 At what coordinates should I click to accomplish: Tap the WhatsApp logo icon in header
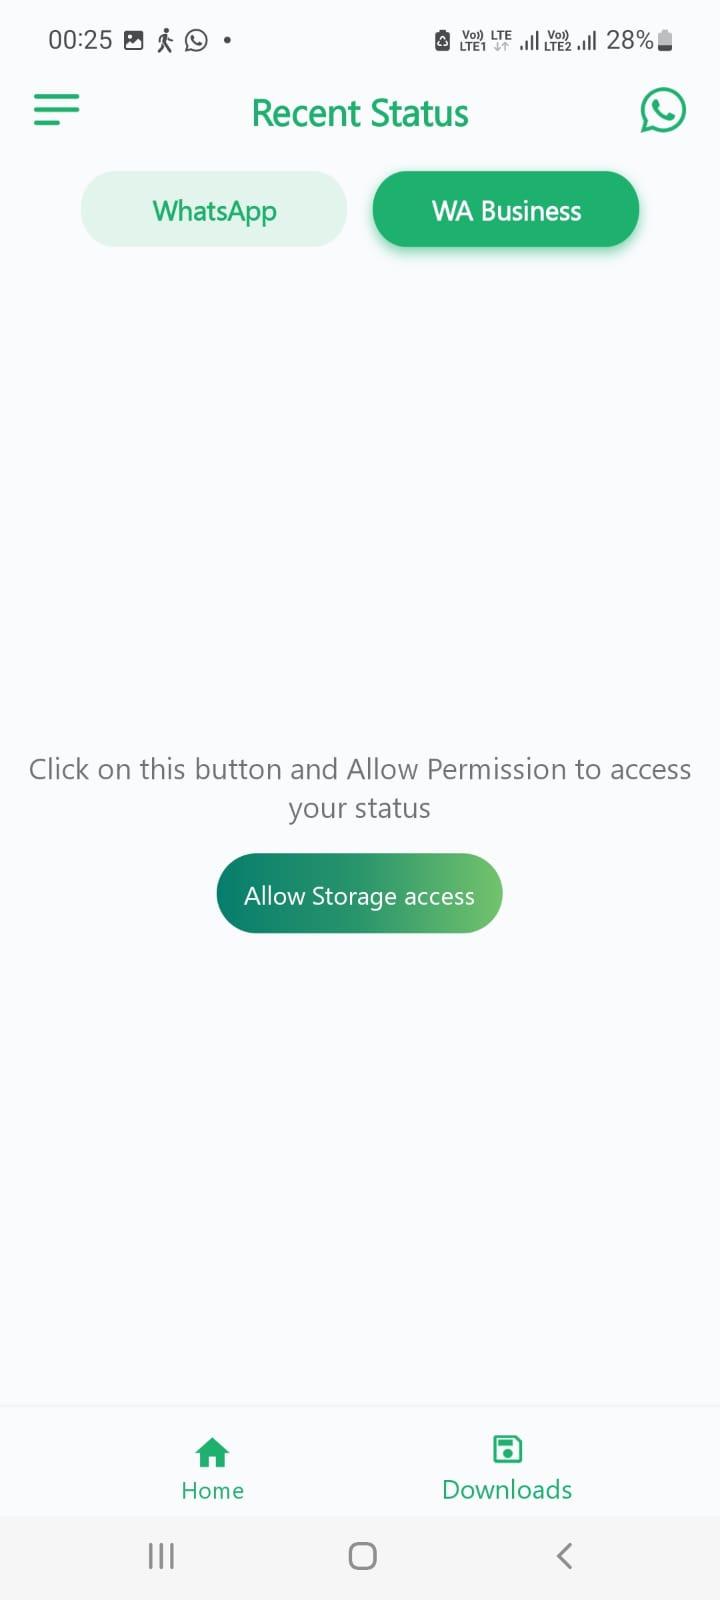click(x=663, y=110)
